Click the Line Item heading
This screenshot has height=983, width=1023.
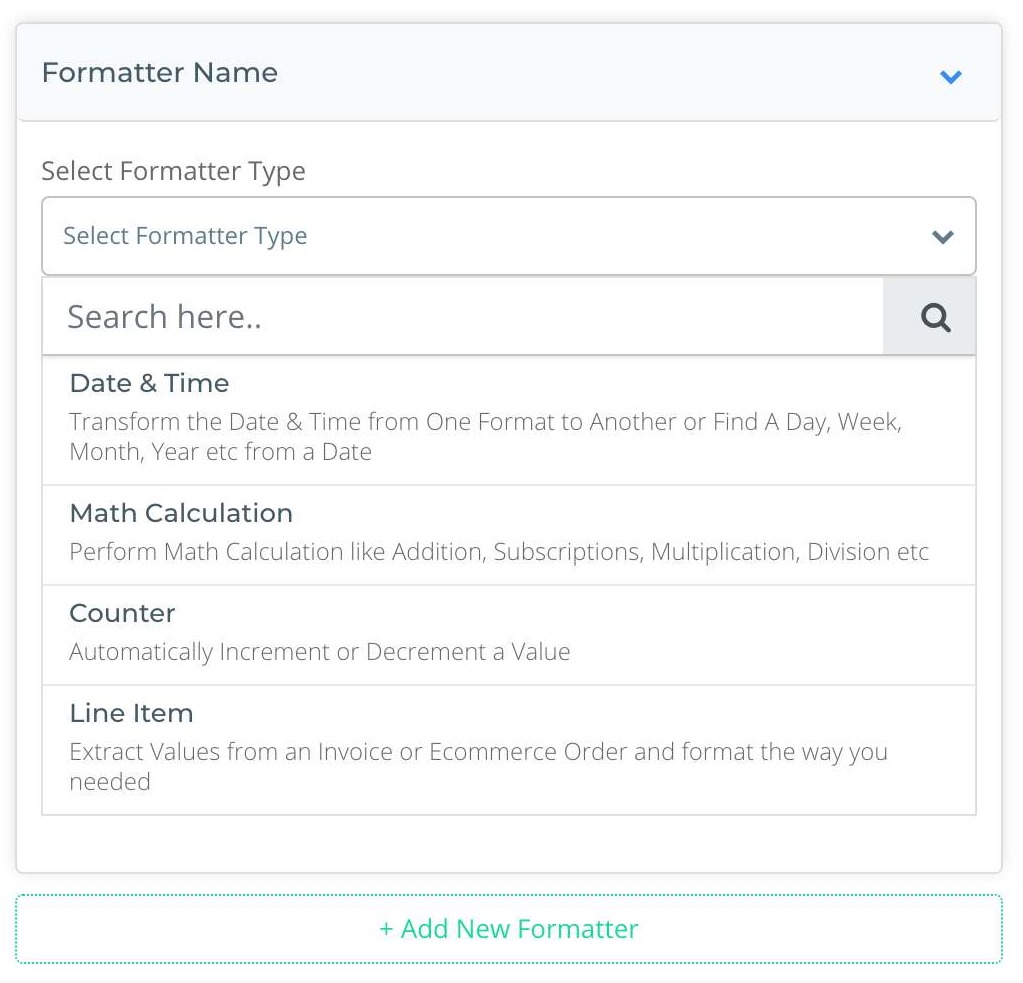point(131,713)
